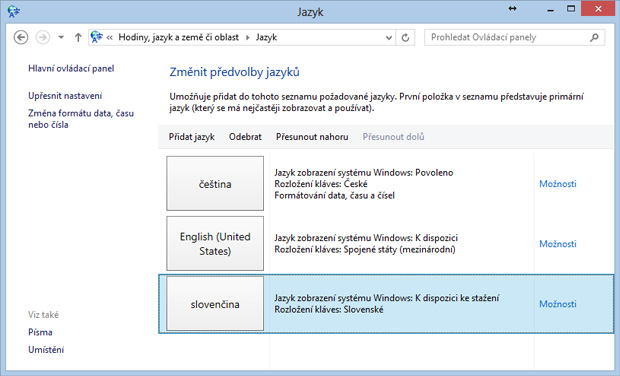Open Hodiny, jazyk a země či oblast breadcrumb
This screenshot has width=620, height=376.
pyautogui.click(x=179, y=38)
